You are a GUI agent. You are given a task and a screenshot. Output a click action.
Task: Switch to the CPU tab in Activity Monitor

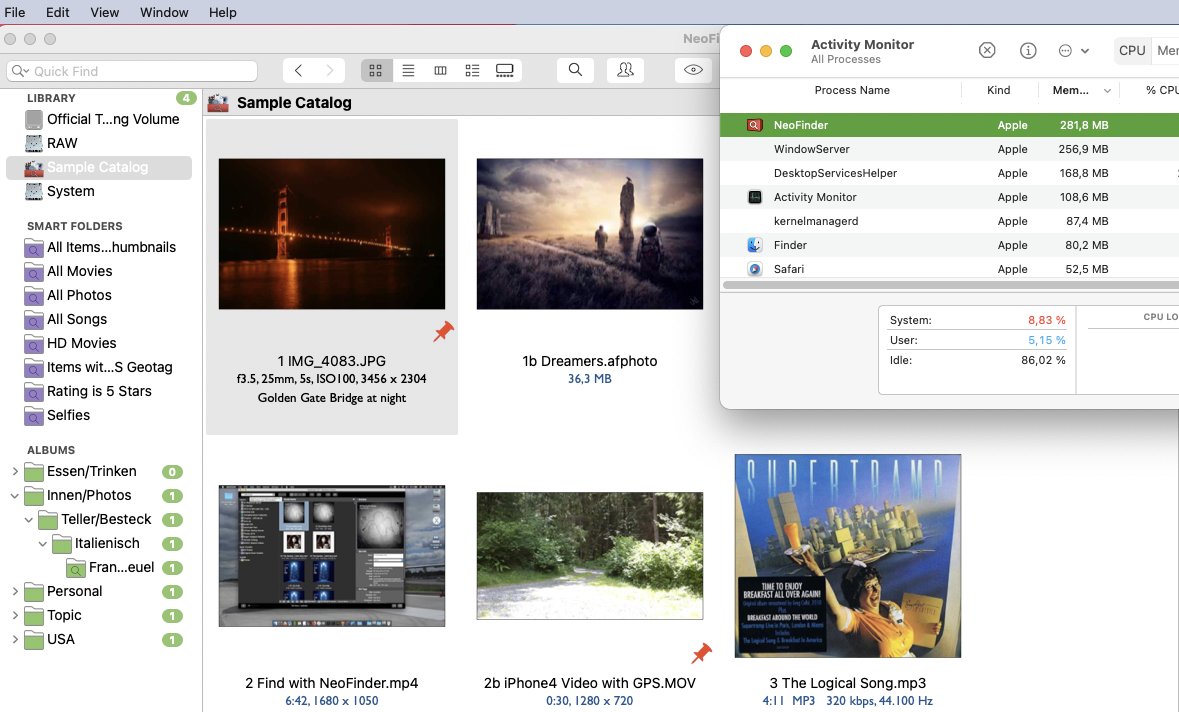click(x=1132, y=50)
